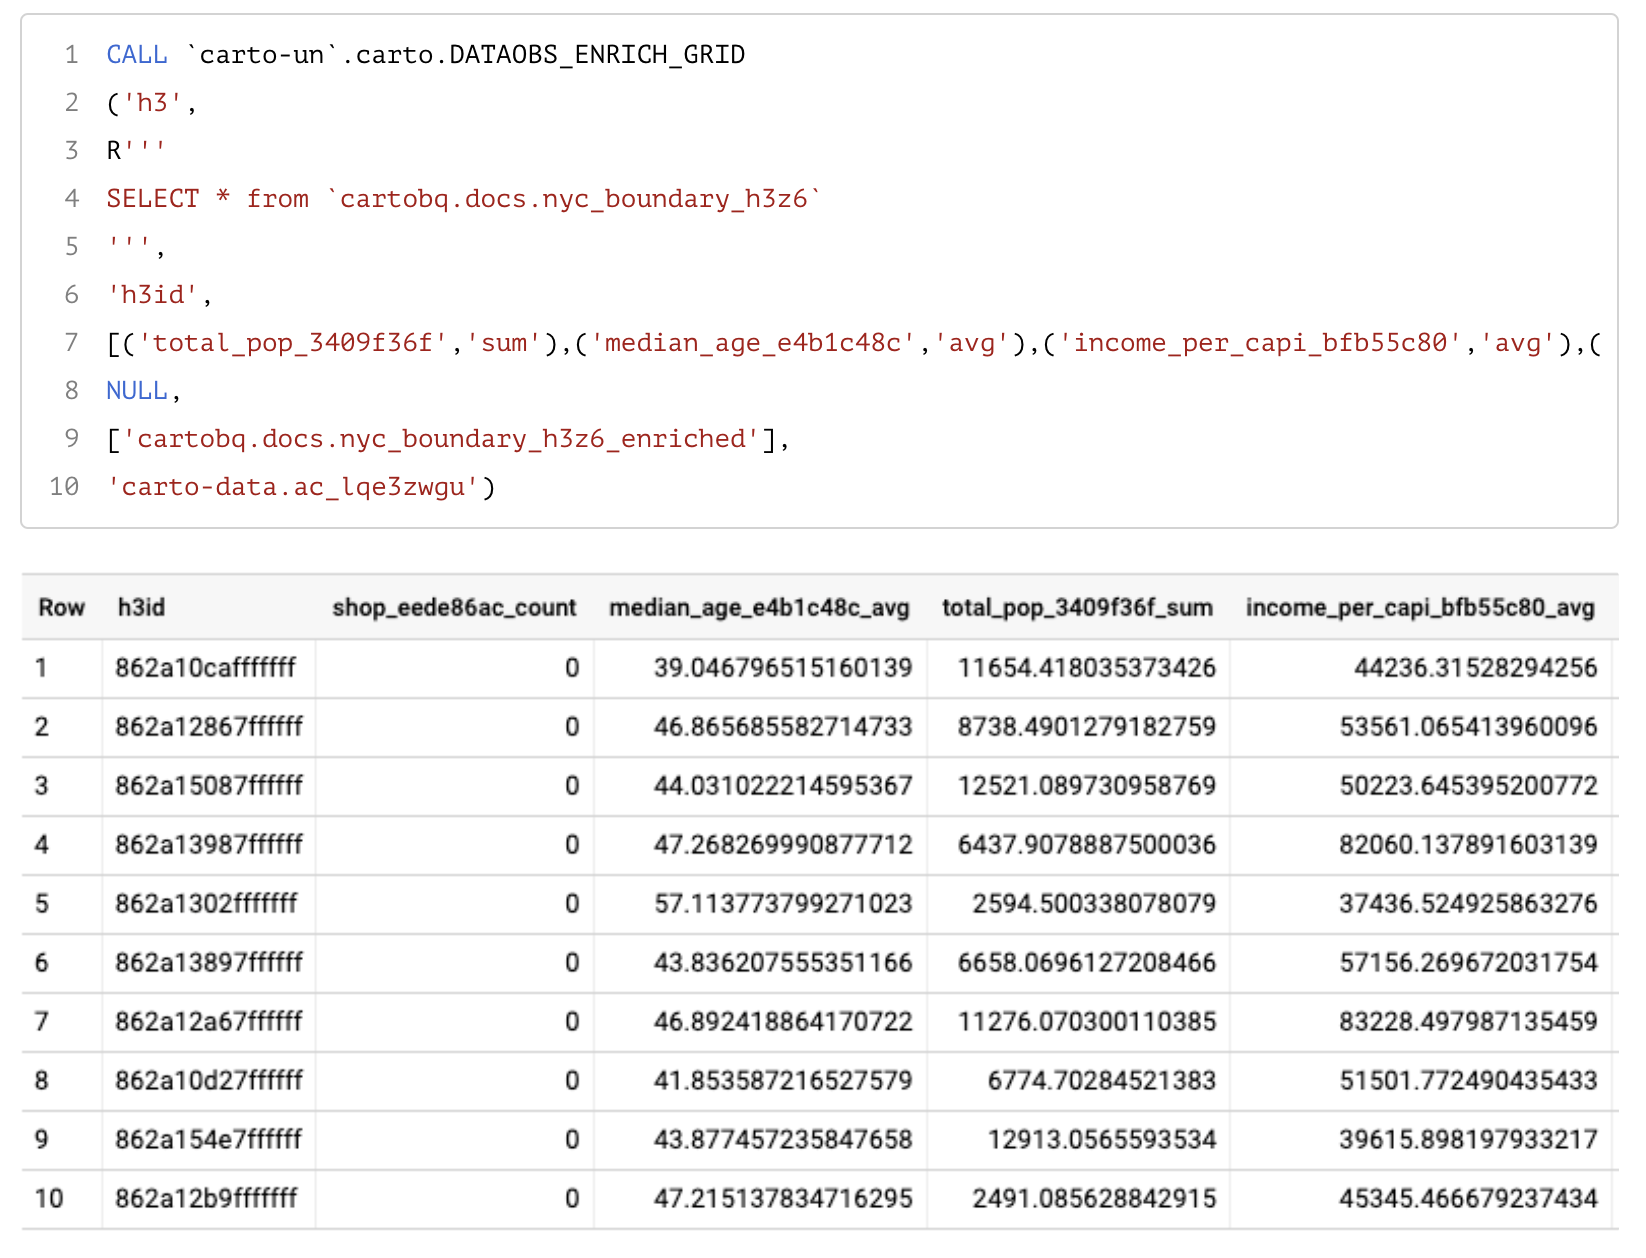Click median age value 57.113773799271023

(783, 903)
